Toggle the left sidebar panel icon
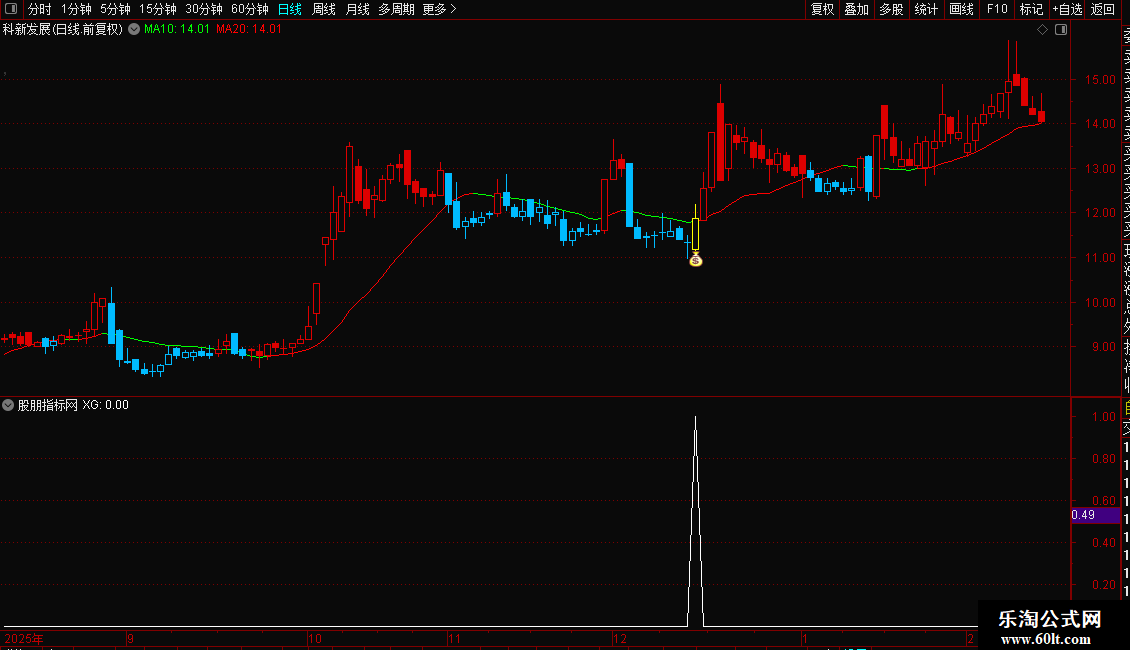The image size is (1130, 650). click(x=11, y=9)
